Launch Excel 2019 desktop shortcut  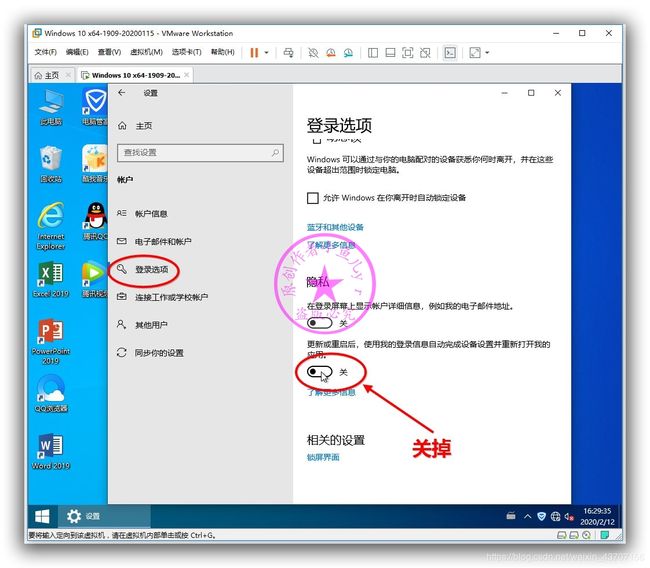(51, 280)
